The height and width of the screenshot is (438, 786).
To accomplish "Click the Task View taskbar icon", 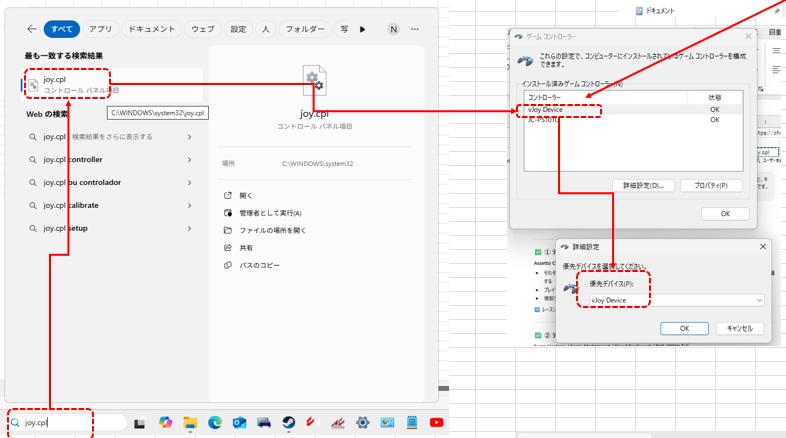I will click(141, 423).
